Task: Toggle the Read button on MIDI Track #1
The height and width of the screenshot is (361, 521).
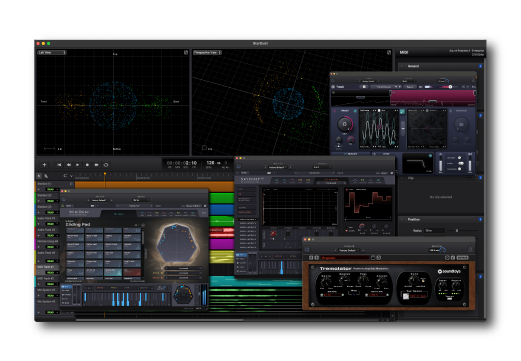Action: [50, 273]
